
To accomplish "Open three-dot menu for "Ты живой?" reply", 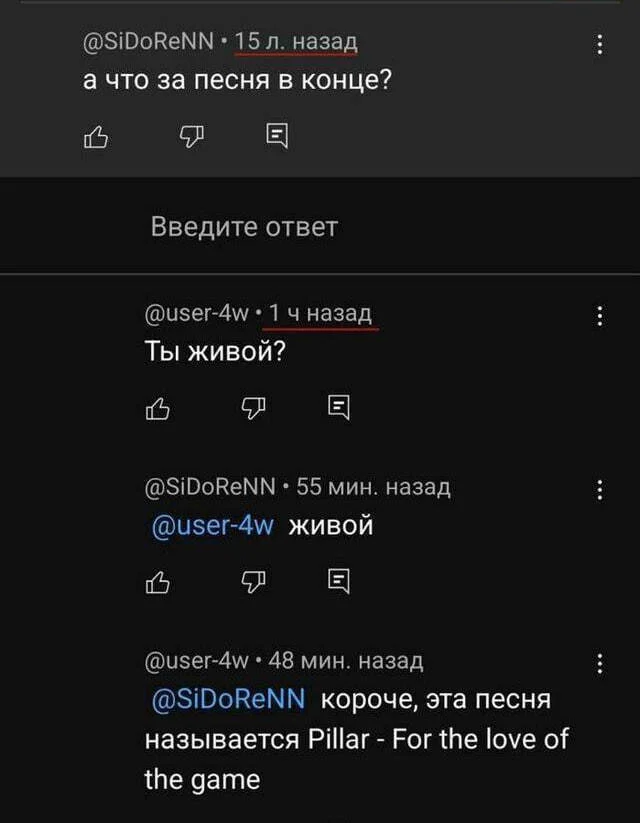I will tap(598, 317).
